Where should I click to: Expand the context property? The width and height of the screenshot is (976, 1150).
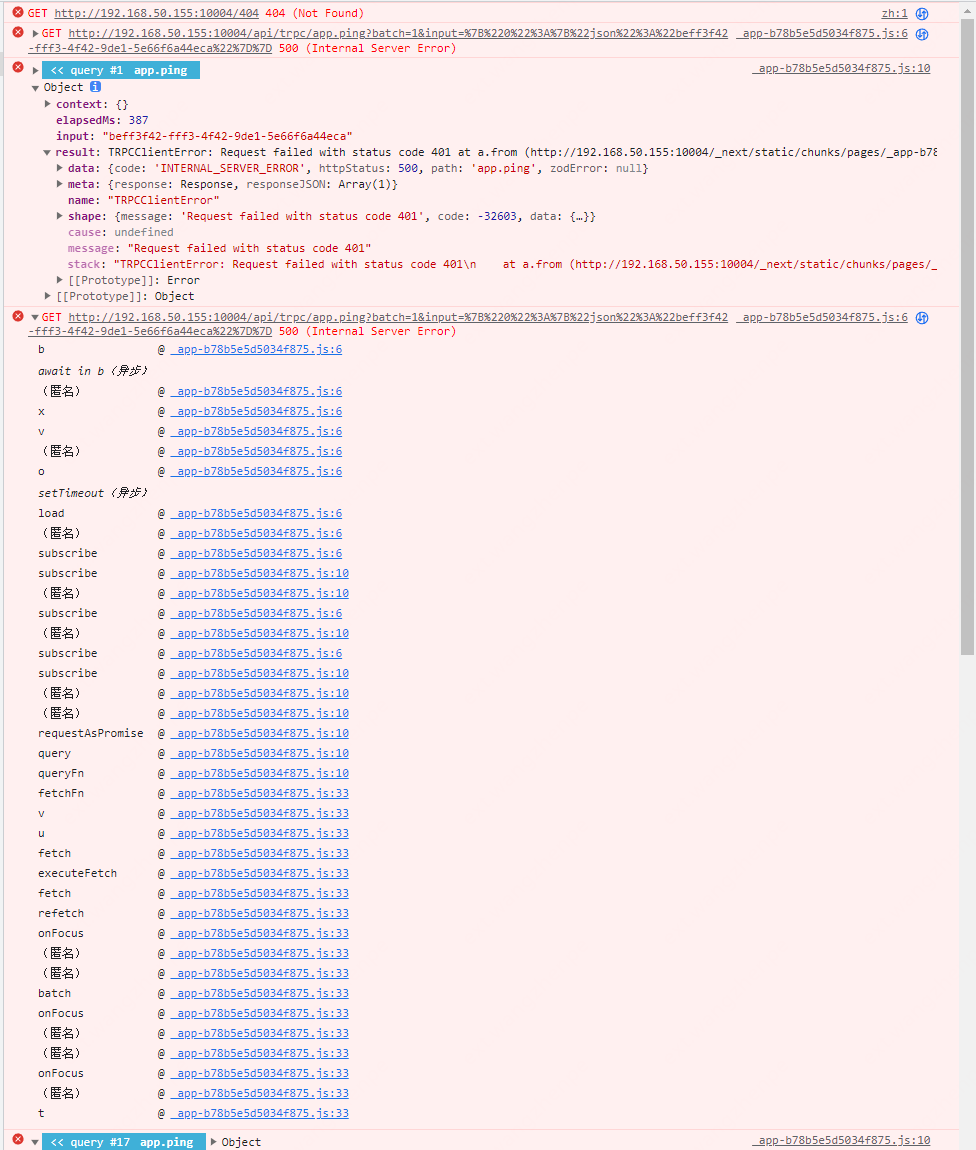click(x=47, y=103)
